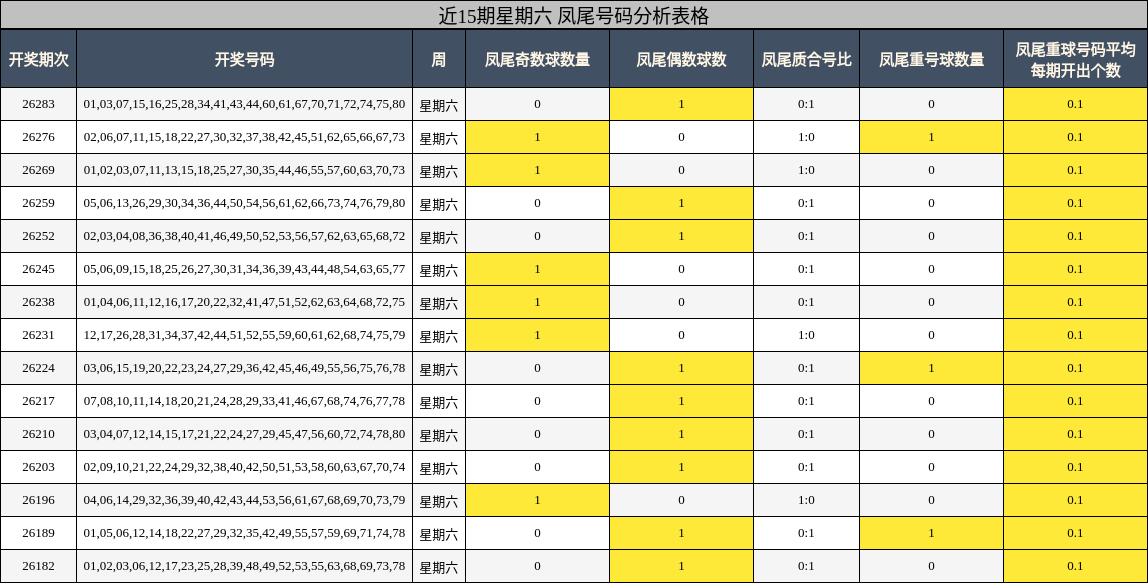Click the table title 近15期星期六 凤尾号码分析表格

click(573, 15)
